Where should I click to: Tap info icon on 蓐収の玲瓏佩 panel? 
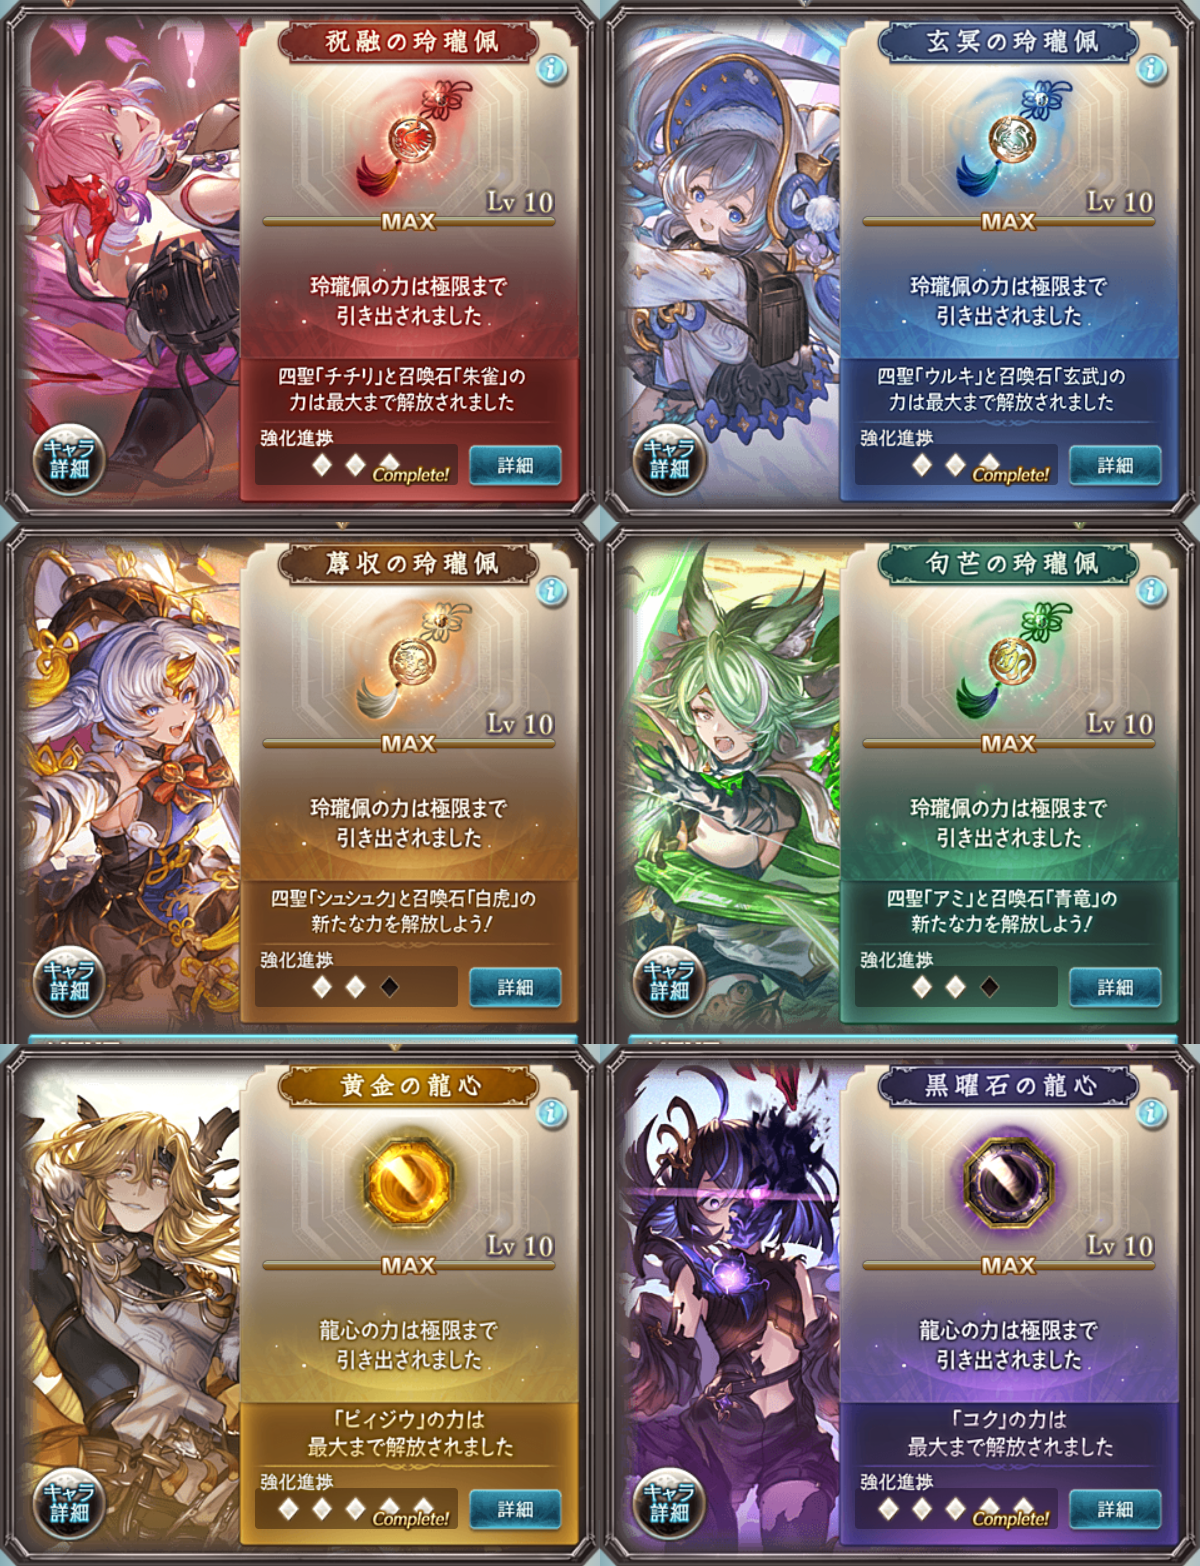click(551, 591)
